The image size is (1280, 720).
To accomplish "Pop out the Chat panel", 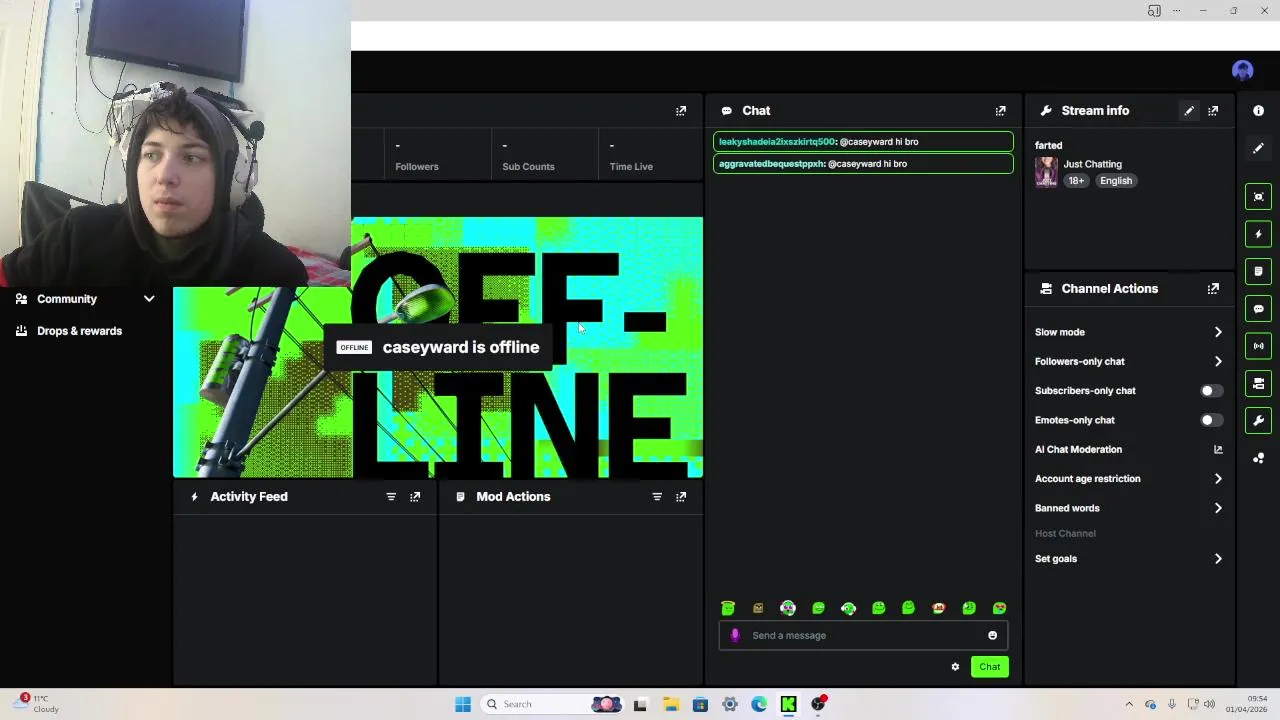I will pos(1000,111).
